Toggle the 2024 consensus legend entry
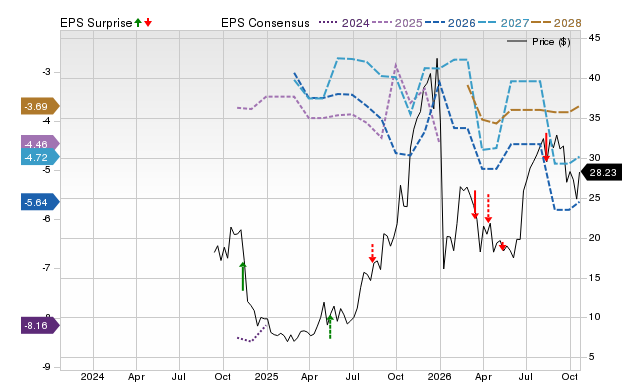The image size is (640, 382). (344, 23)
